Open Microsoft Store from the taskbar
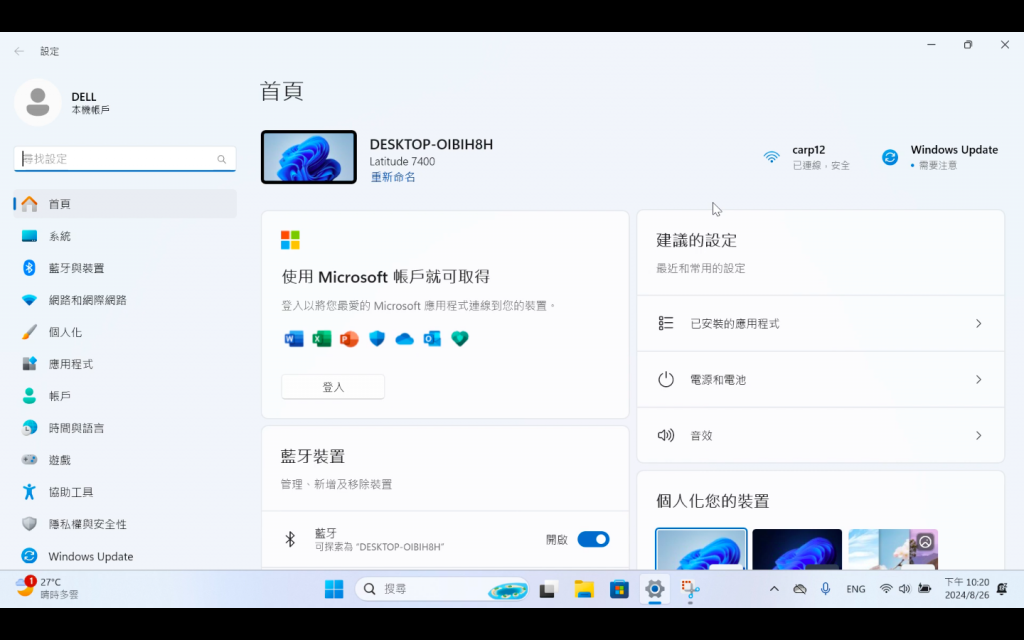Viewport: 1024px width, 640px height. pyautogui.click(x=619, y=589)
